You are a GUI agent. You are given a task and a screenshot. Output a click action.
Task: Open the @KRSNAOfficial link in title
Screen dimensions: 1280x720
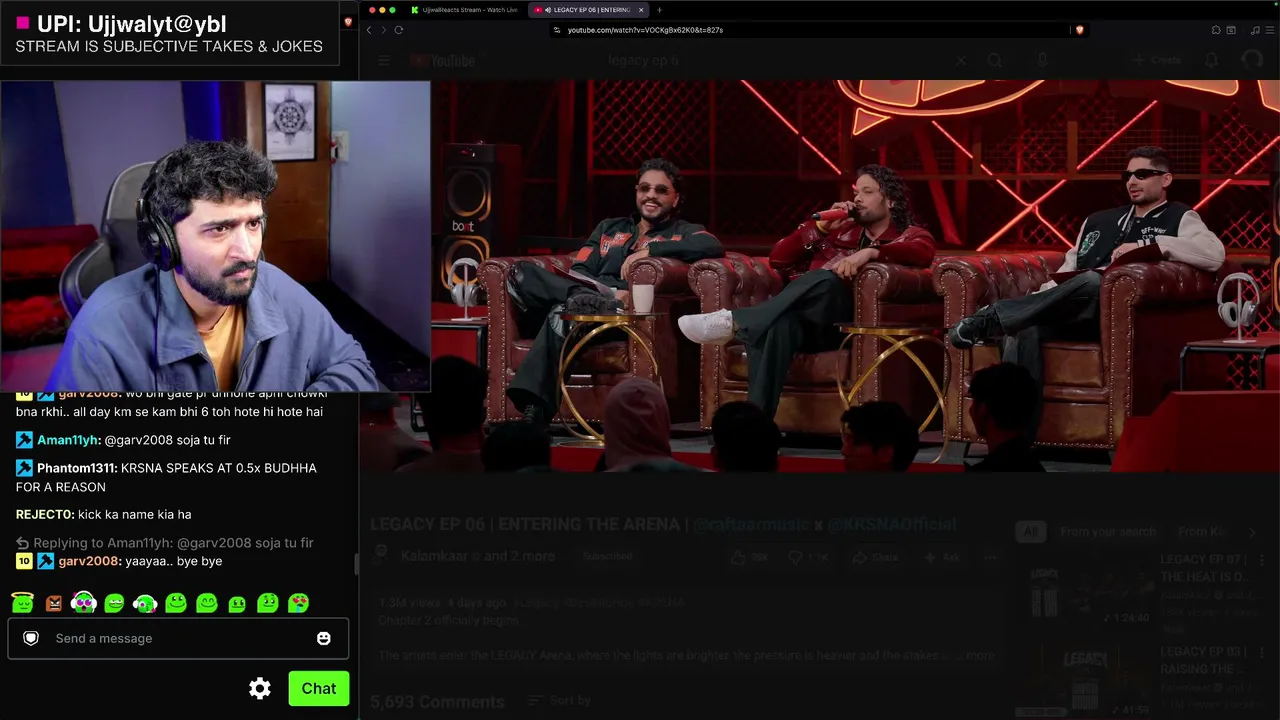click(x=892, y=524)
